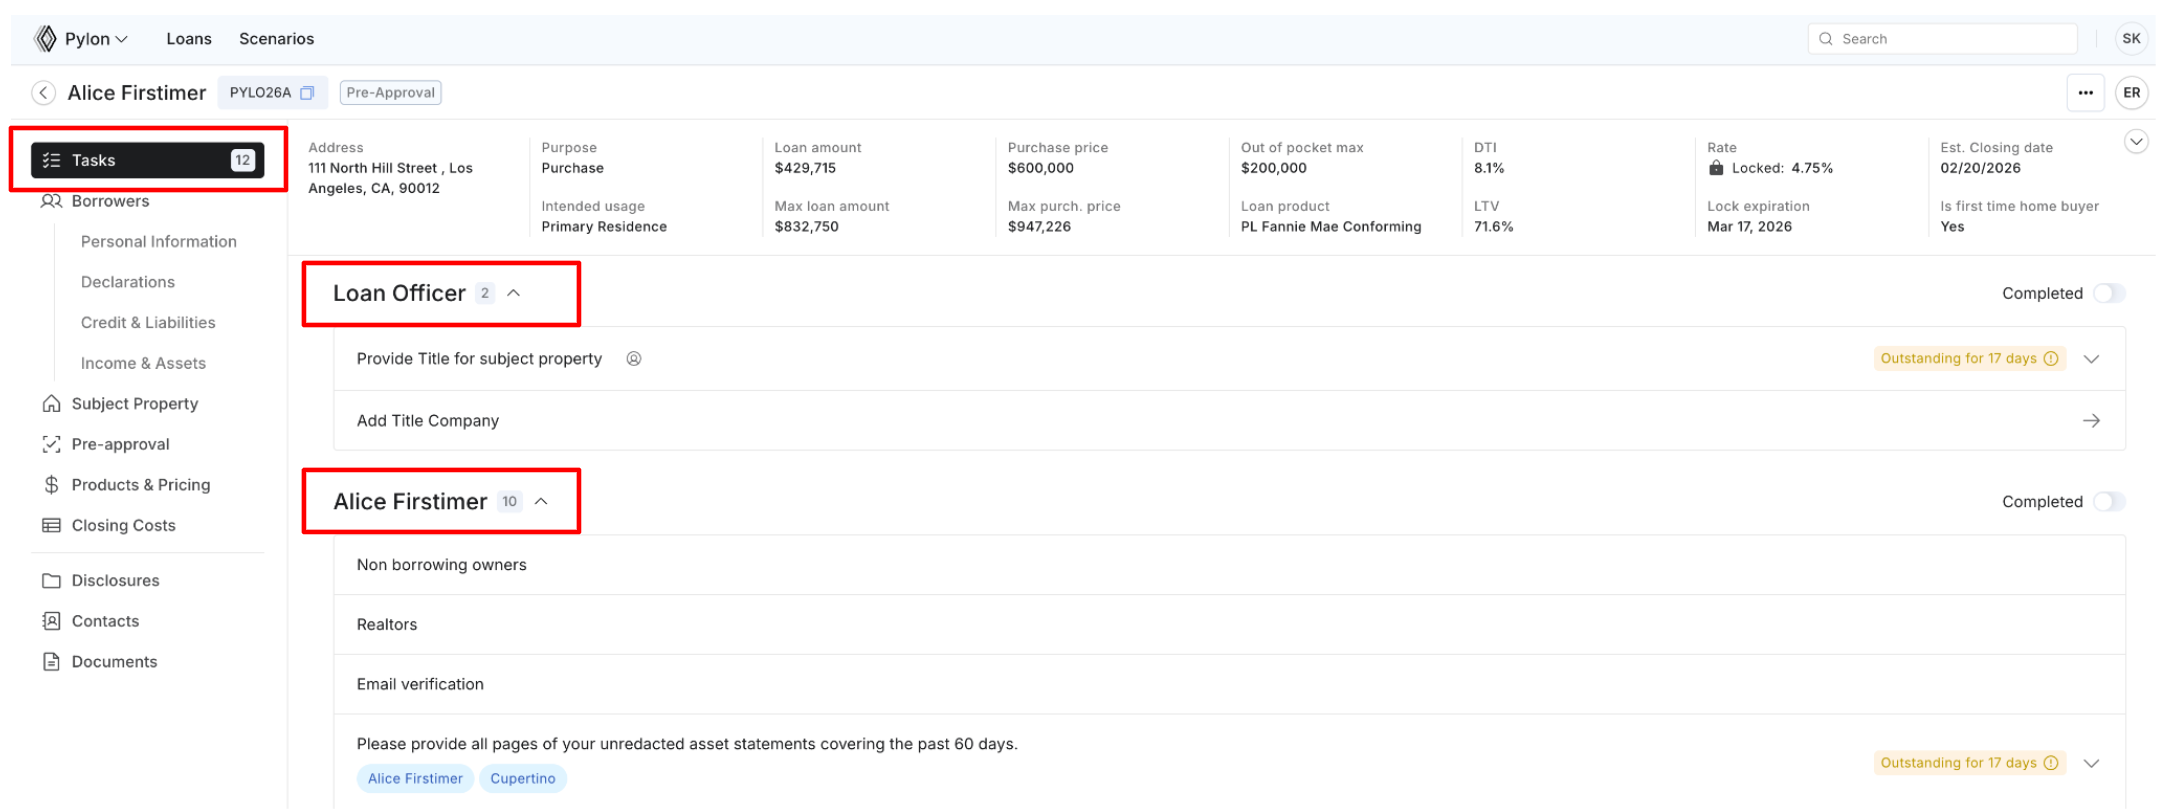Viewport: 2160px width, 812px height.
Task: Click the rate lock padlock icon
Action: [1716, 168]
